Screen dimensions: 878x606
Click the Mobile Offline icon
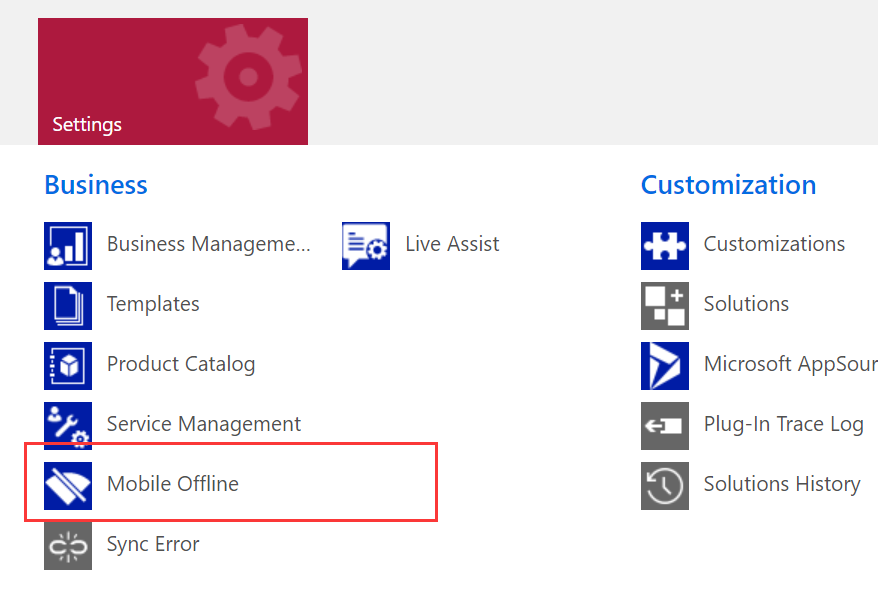68,486
